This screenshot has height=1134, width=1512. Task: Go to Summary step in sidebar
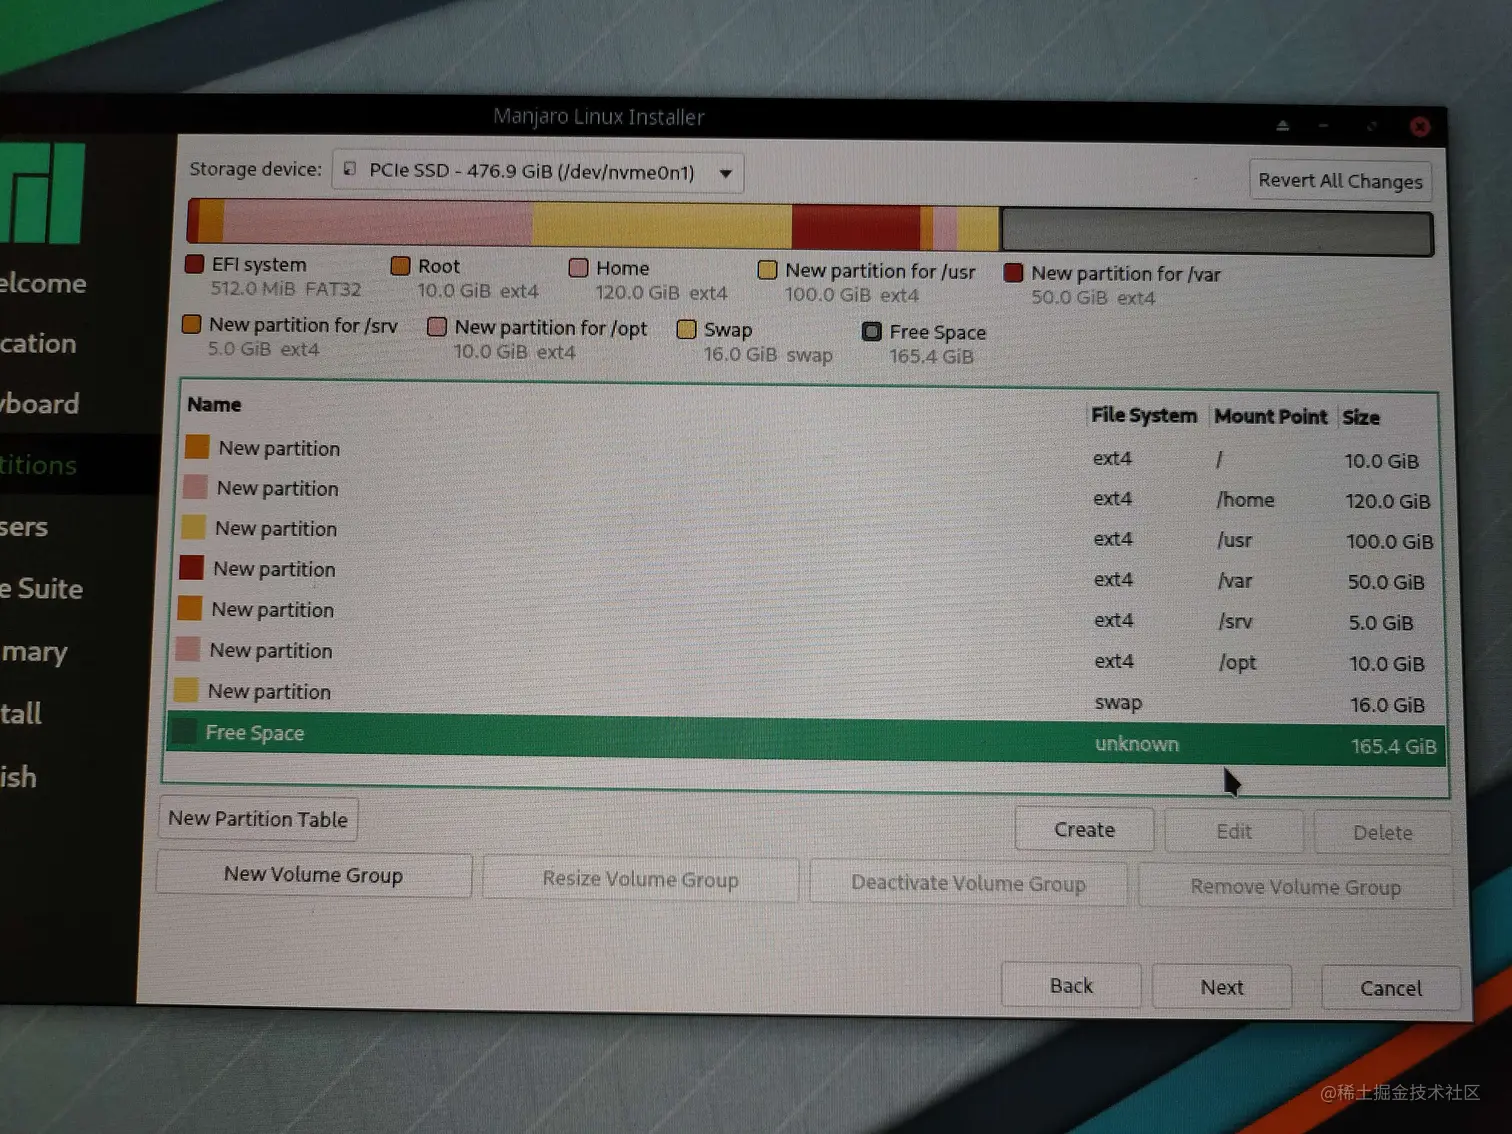pos(34,652)
